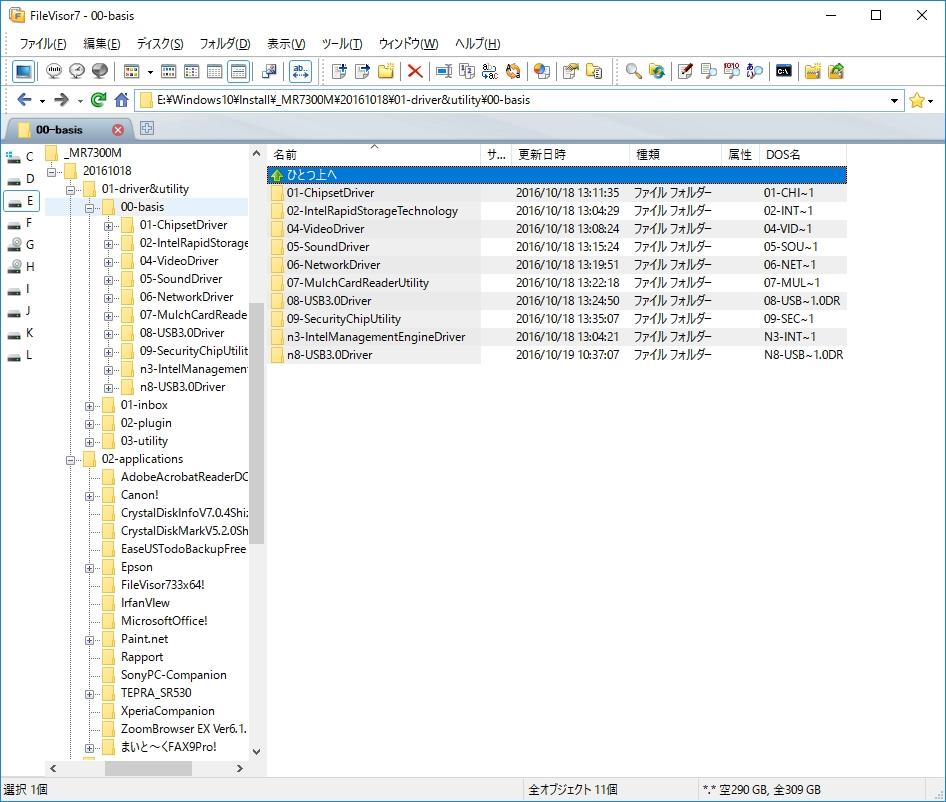Click the magnifying glass search icon

633,72
